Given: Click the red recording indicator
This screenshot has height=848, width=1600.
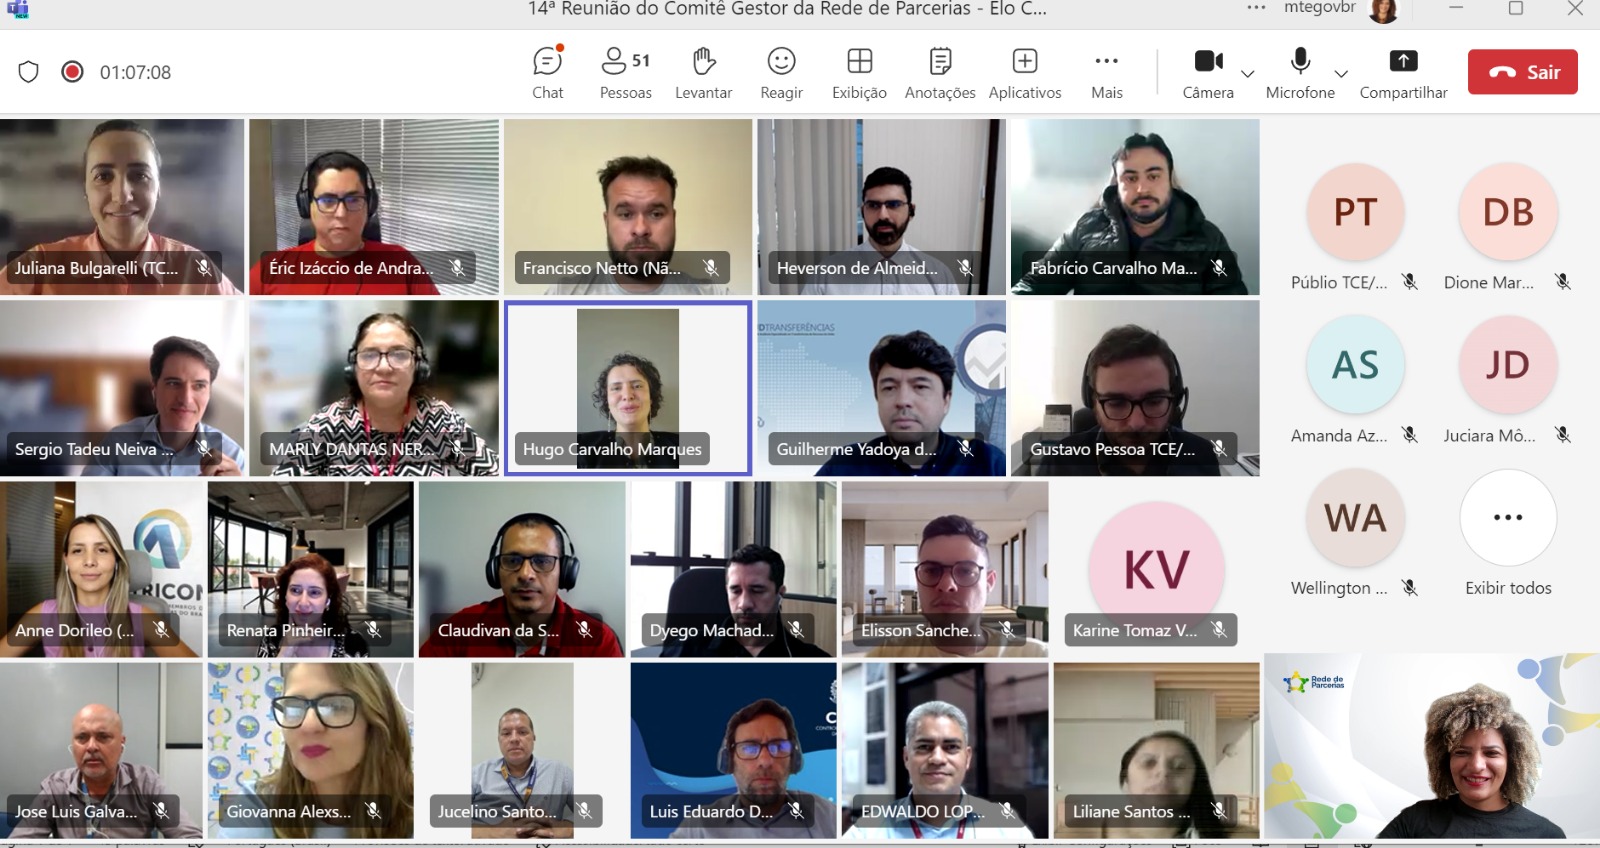Looking at the screenshot, I should coord(72,72).
